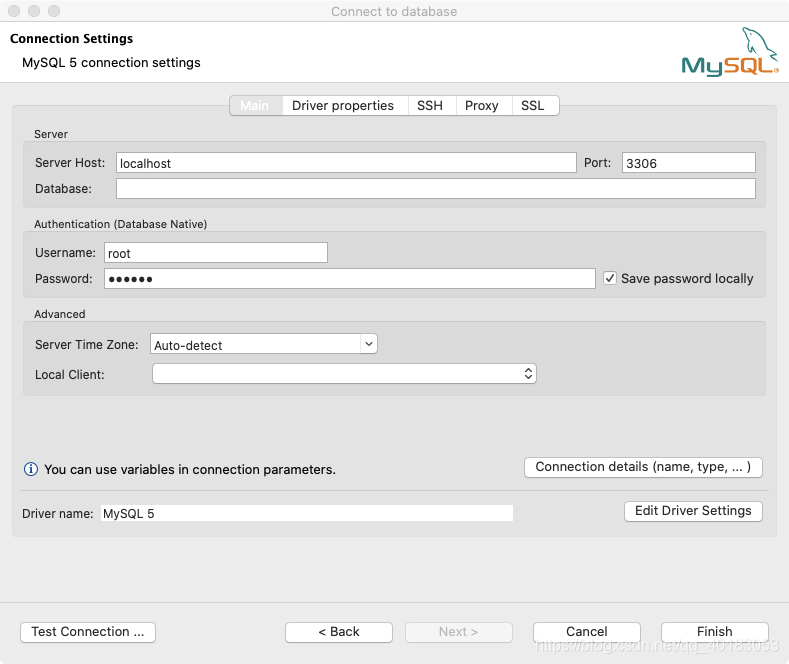Open Connection details (name, type, ...)
Screen dimensions: 789x664
(643, 467)
